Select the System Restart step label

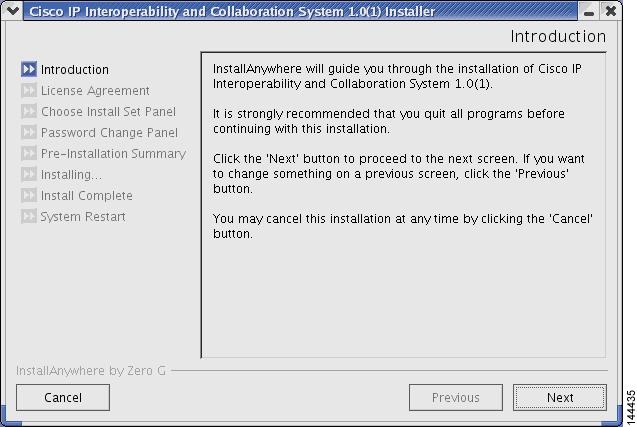pyautogui.click(x=83, y=217)
